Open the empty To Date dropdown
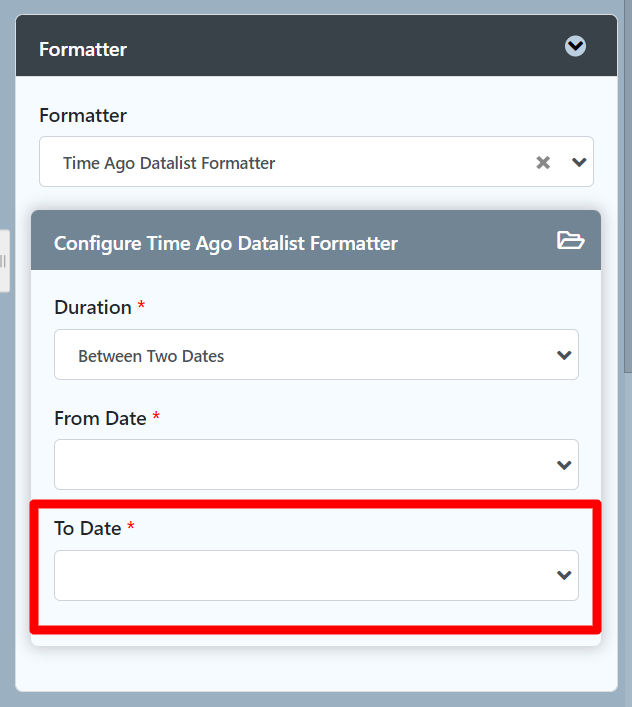632x707 pixels. pos(300,575)
